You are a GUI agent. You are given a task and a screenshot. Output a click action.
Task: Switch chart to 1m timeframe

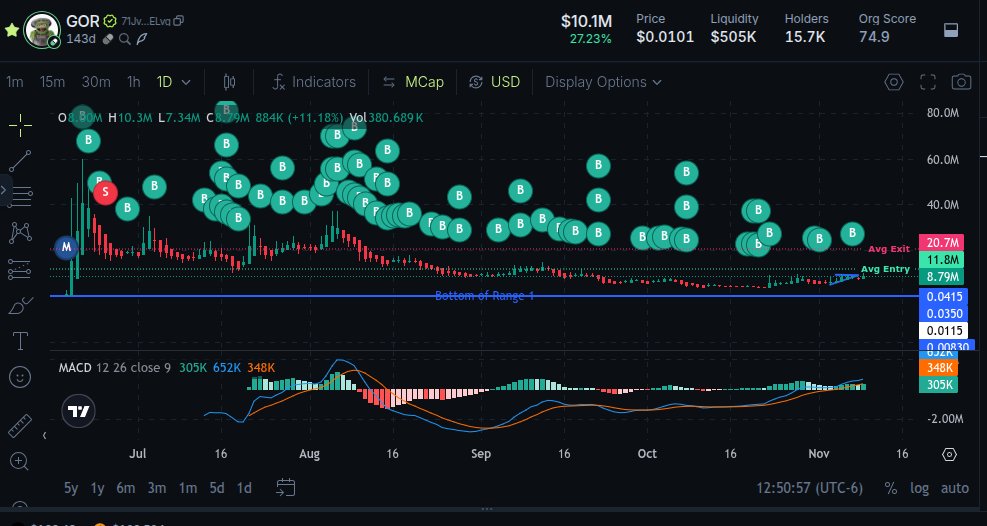pyautogui.click(x=15, y=82)
